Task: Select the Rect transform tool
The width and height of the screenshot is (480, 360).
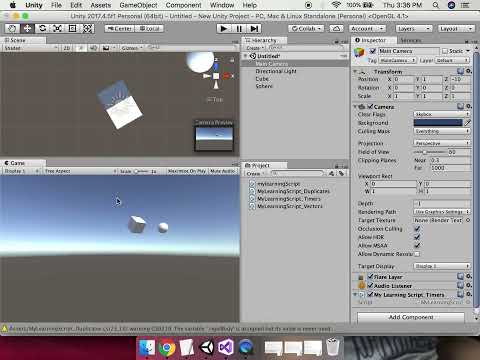Action: click(x=72, y=29)
